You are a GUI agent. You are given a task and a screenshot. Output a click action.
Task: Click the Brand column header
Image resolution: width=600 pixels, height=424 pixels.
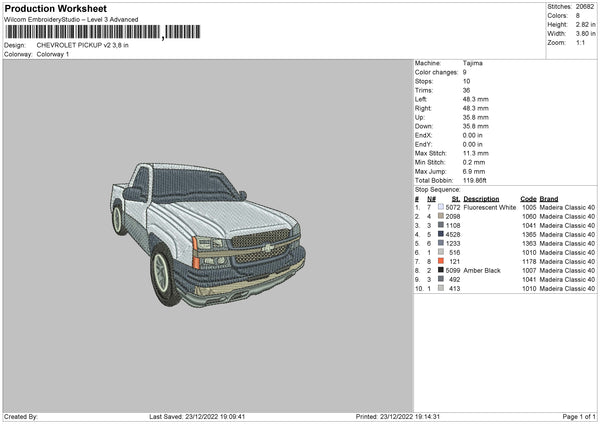click(x=549, y=199)
